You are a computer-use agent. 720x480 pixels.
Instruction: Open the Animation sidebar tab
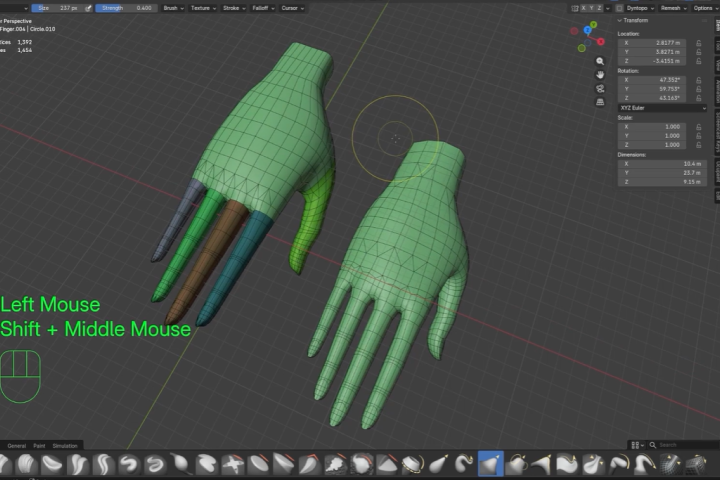(x=717, y=91)
